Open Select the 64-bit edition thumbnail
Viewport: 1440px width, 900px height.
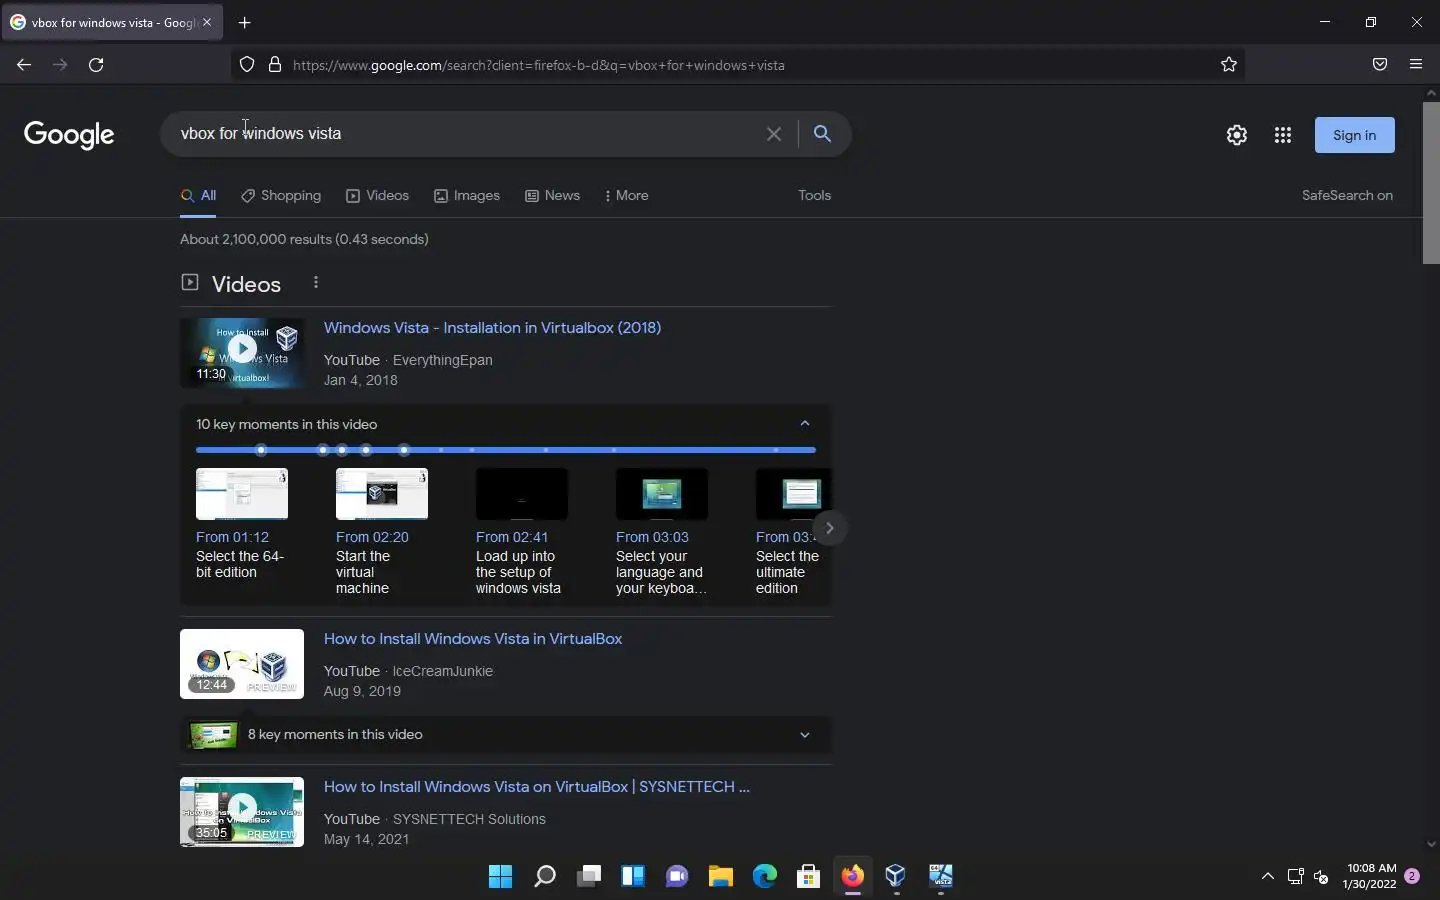click(242, 494)
